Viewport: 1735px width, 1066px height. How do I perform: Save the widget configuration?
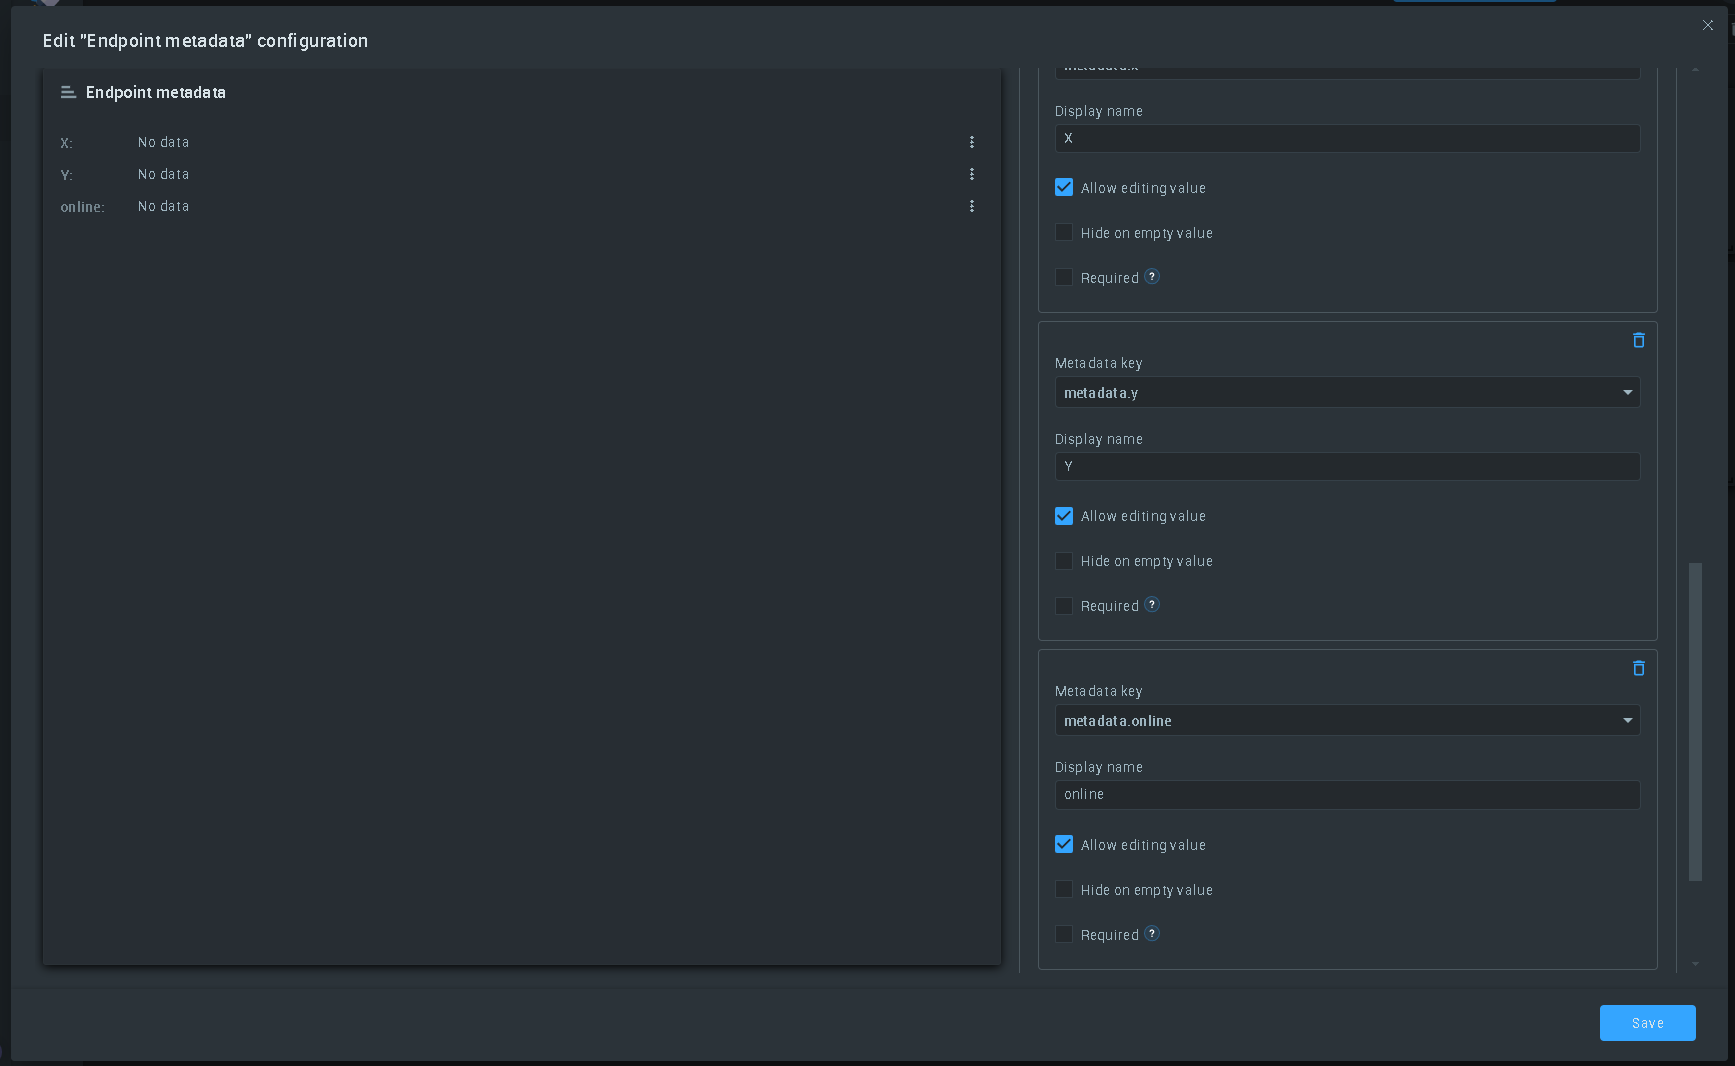click(x=1647, y=1023)
